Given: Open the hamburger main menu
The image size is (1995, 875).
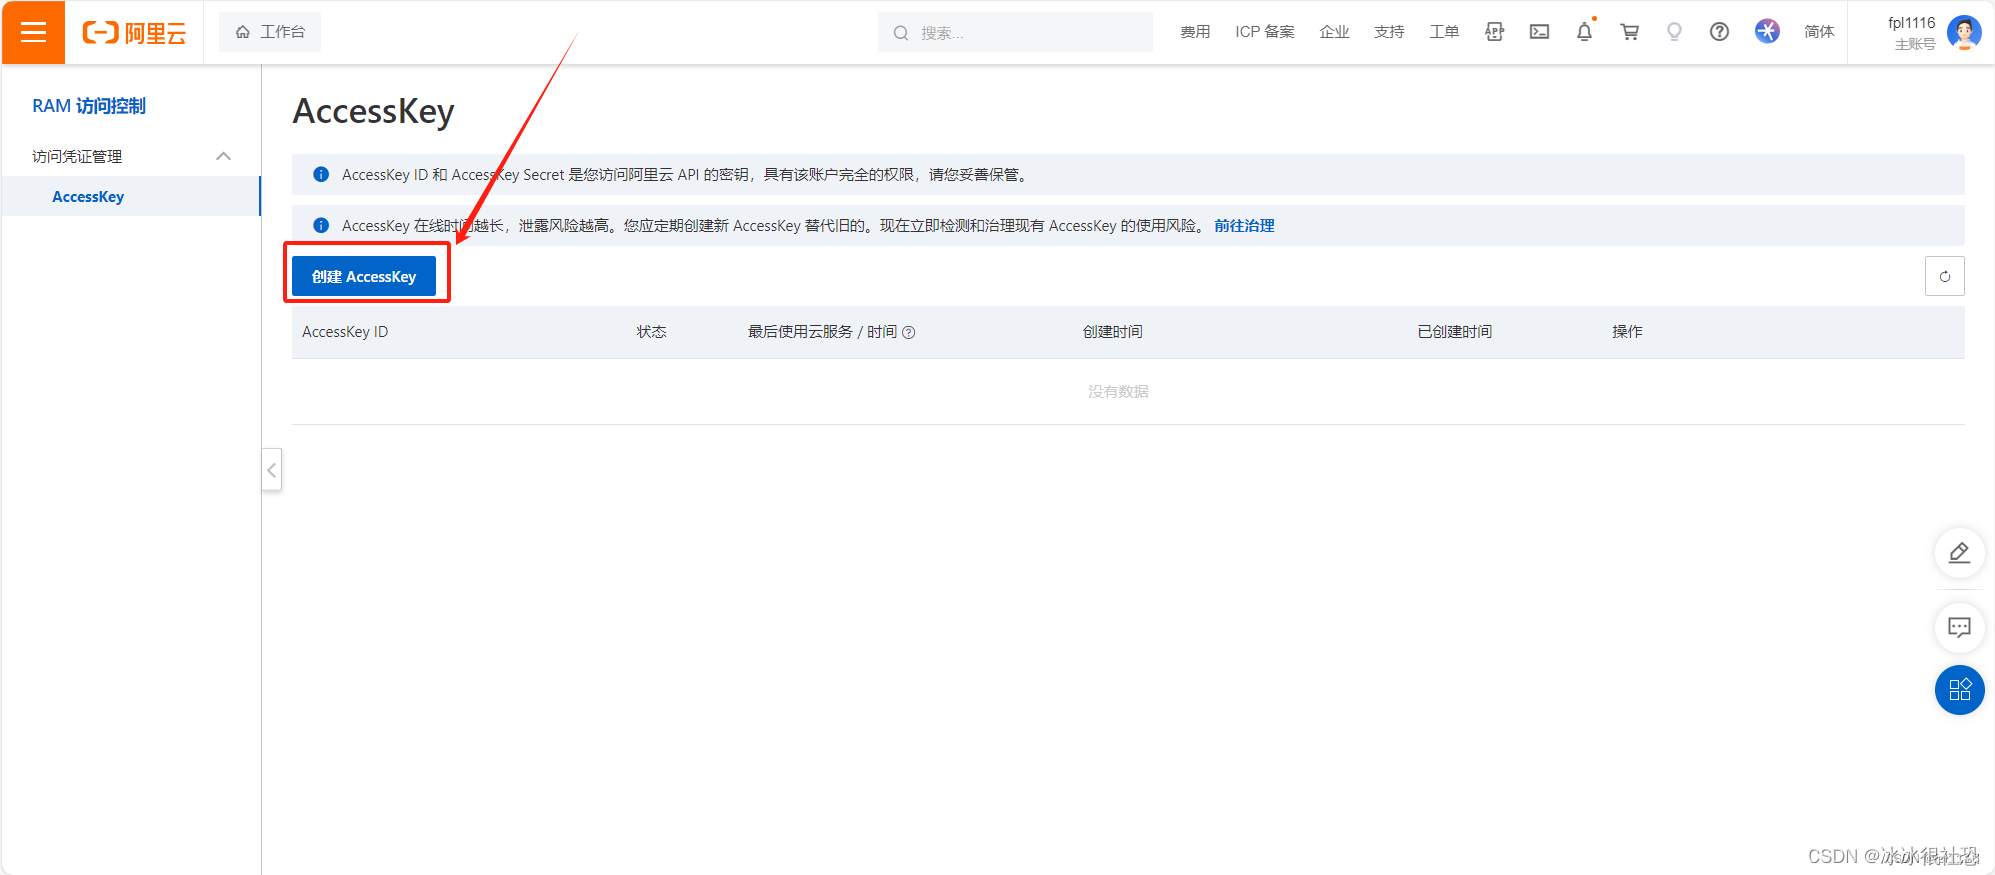Looking at the screenshot, I should click(x=33, y=32).
